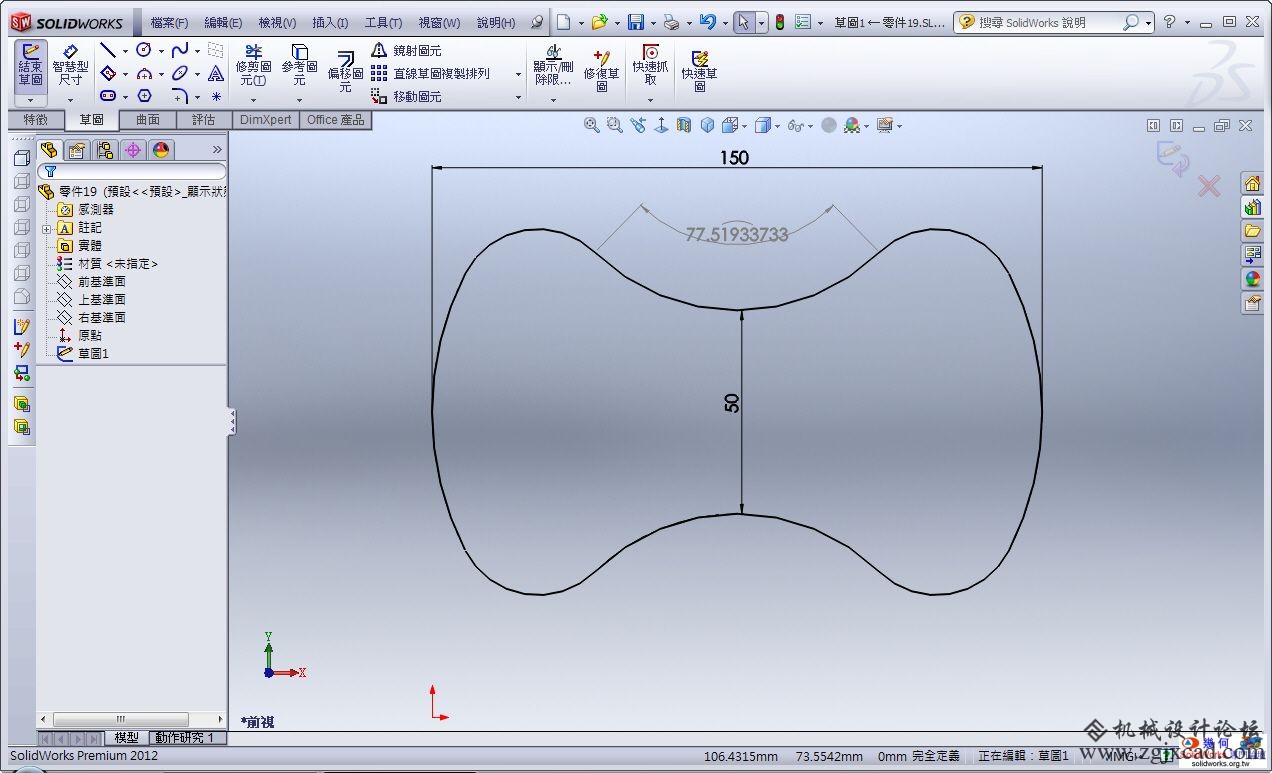Viewport: 1272px width, 773px height.
Task: Click the Zoom to Area view icon
Action: pyautogui.click(x=614, y=125)
